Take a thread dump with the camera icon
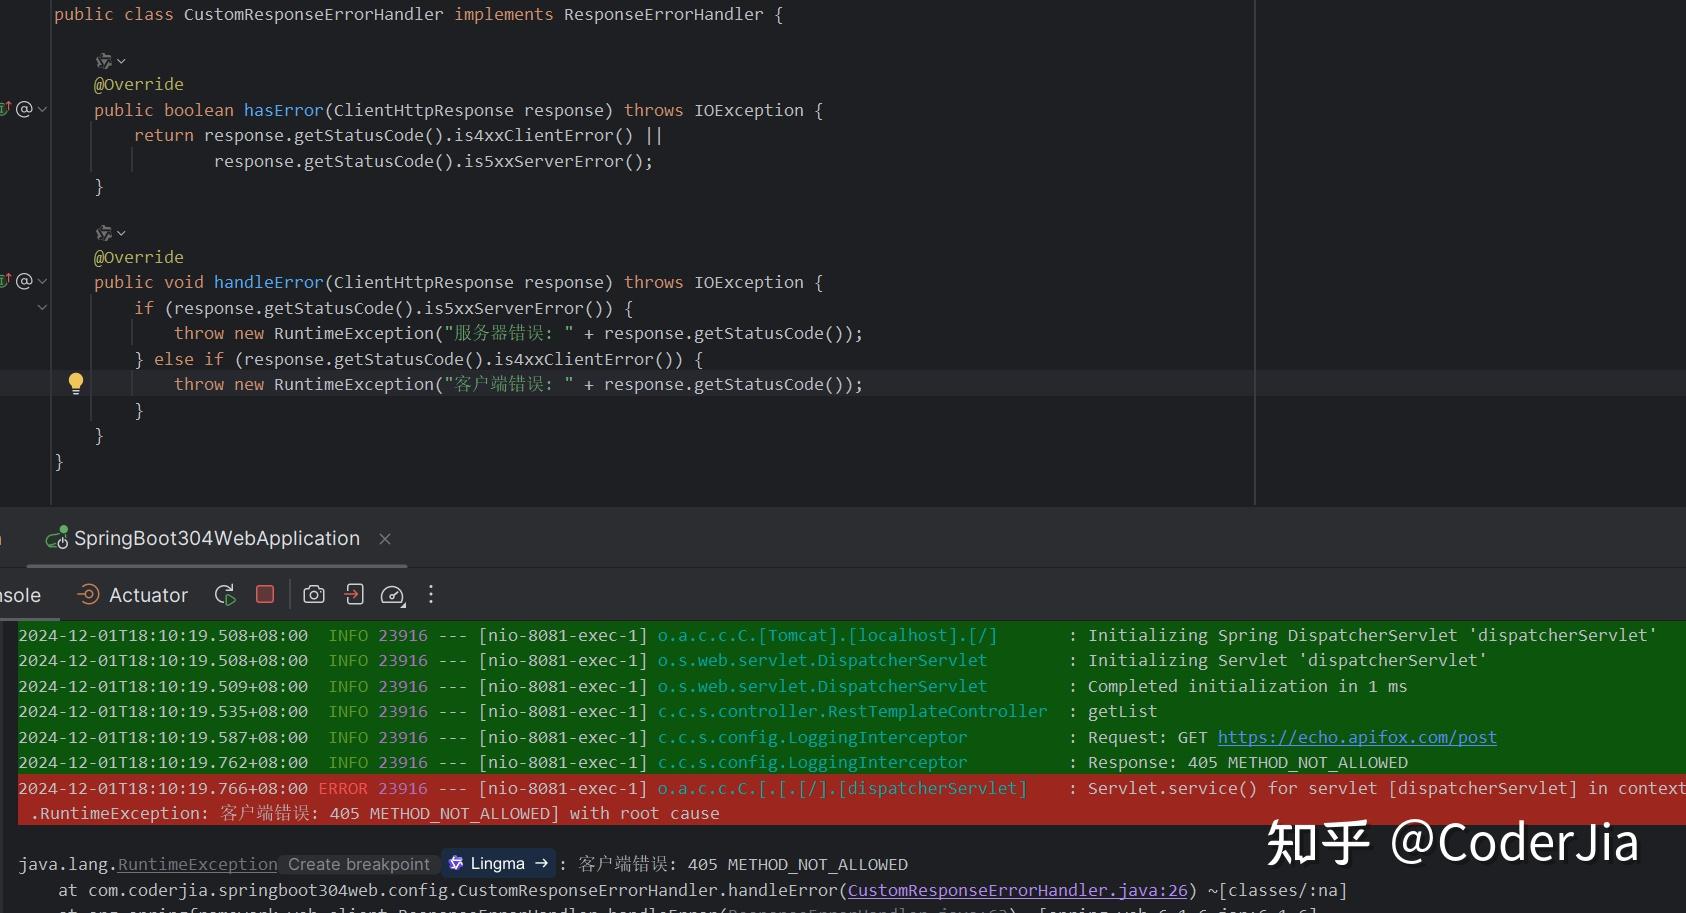The width and height of the screenshot is (1686, 913). pos(313,594)
